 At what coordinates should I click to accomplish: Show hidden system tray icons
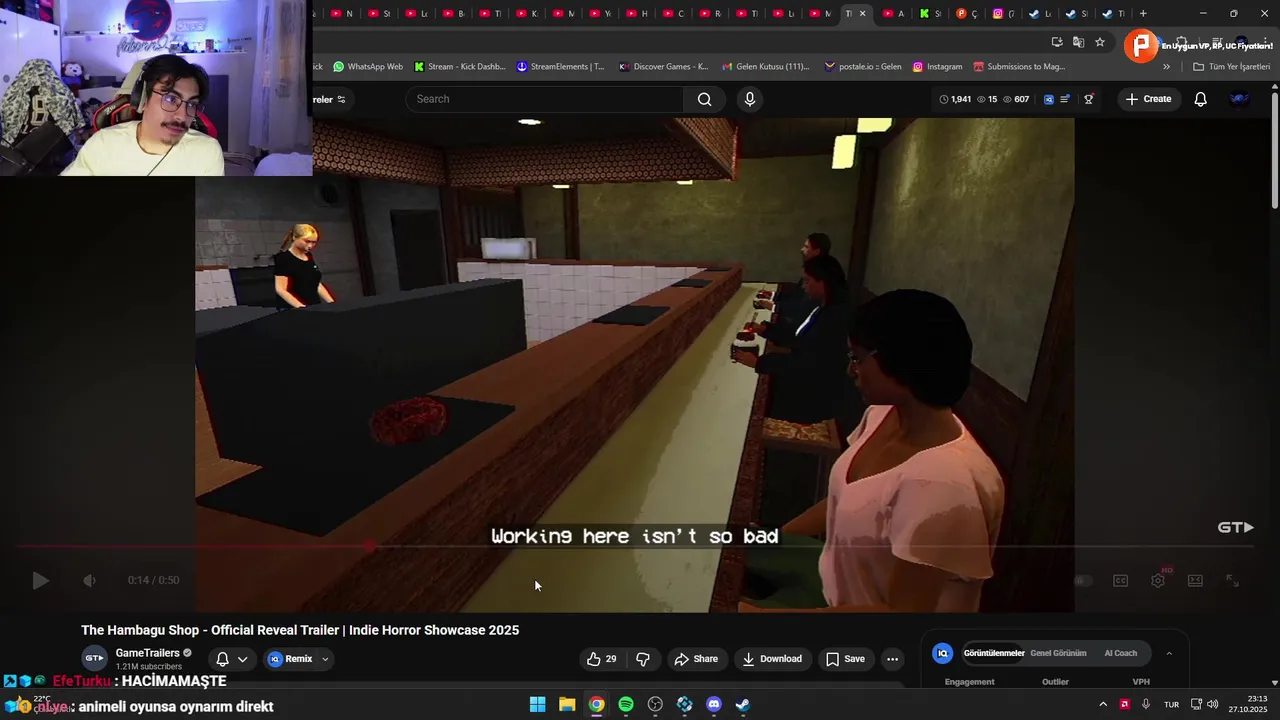(x=1103, y=704)
